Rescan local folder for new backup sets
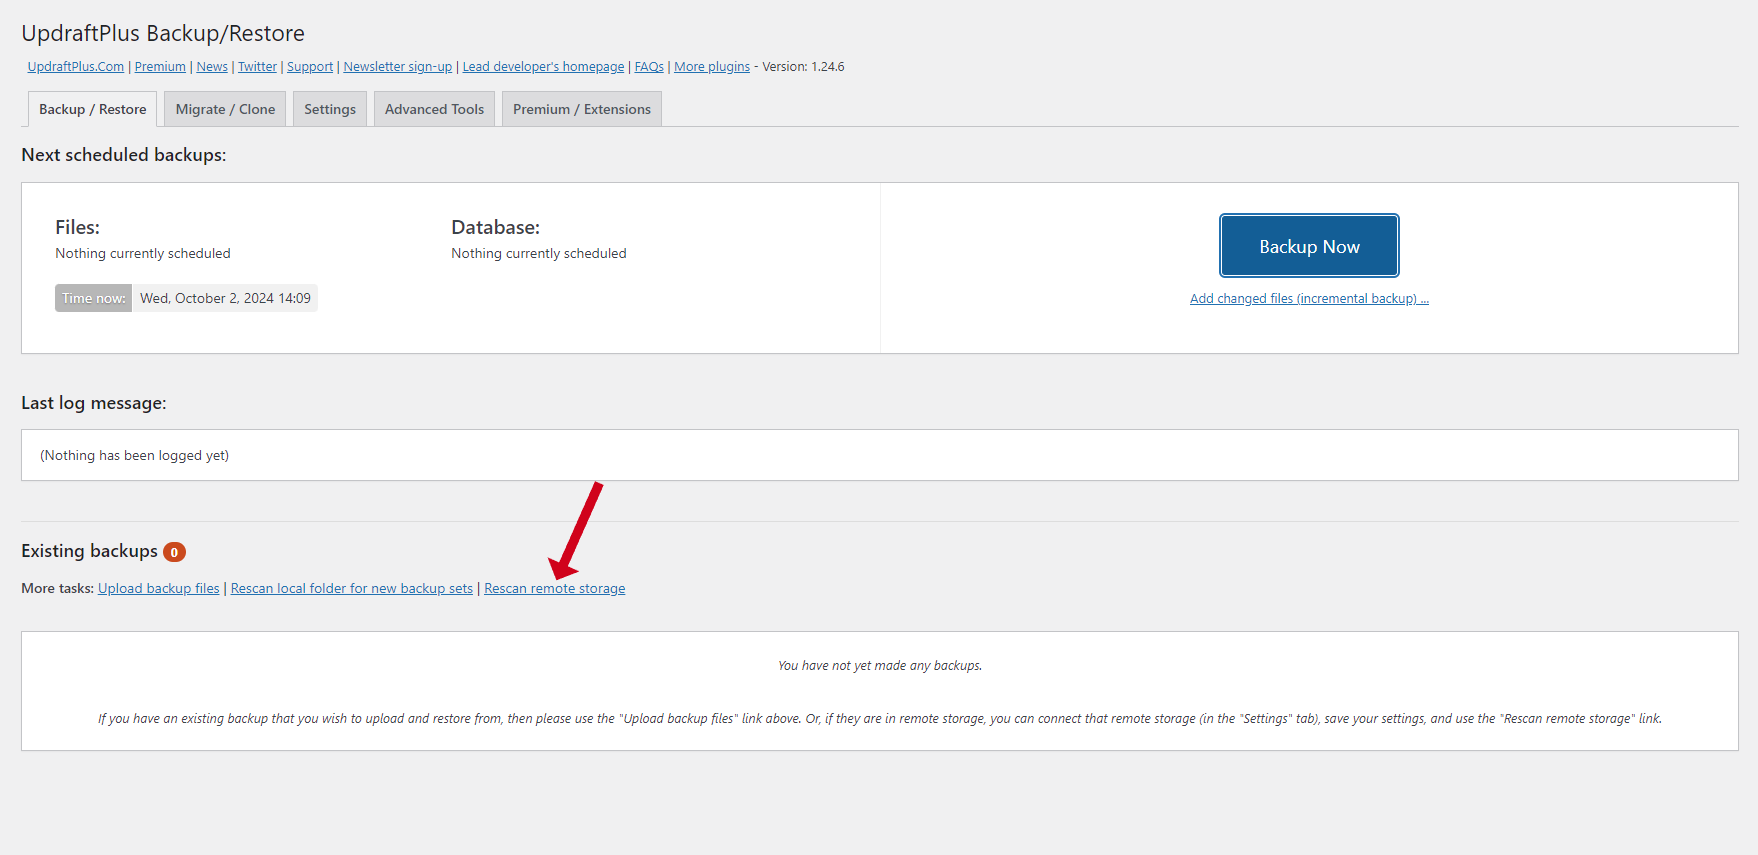This screenshot has height=855, width=1758. point(351,589)
